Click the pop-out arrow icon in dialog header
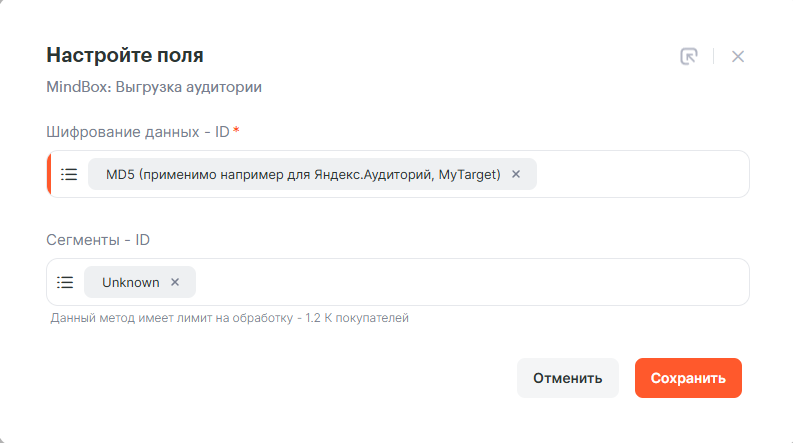 (x=688, y=57)
